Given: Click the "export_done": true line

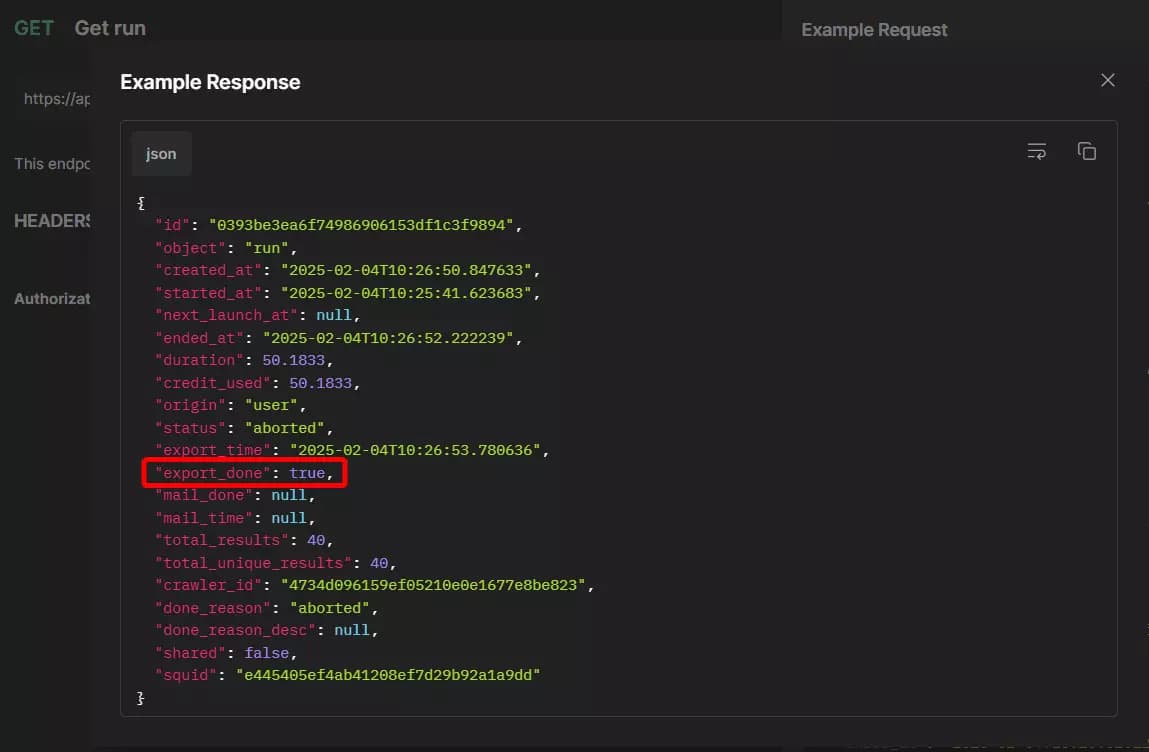Looking at the screenshot, I should [244, 473].
